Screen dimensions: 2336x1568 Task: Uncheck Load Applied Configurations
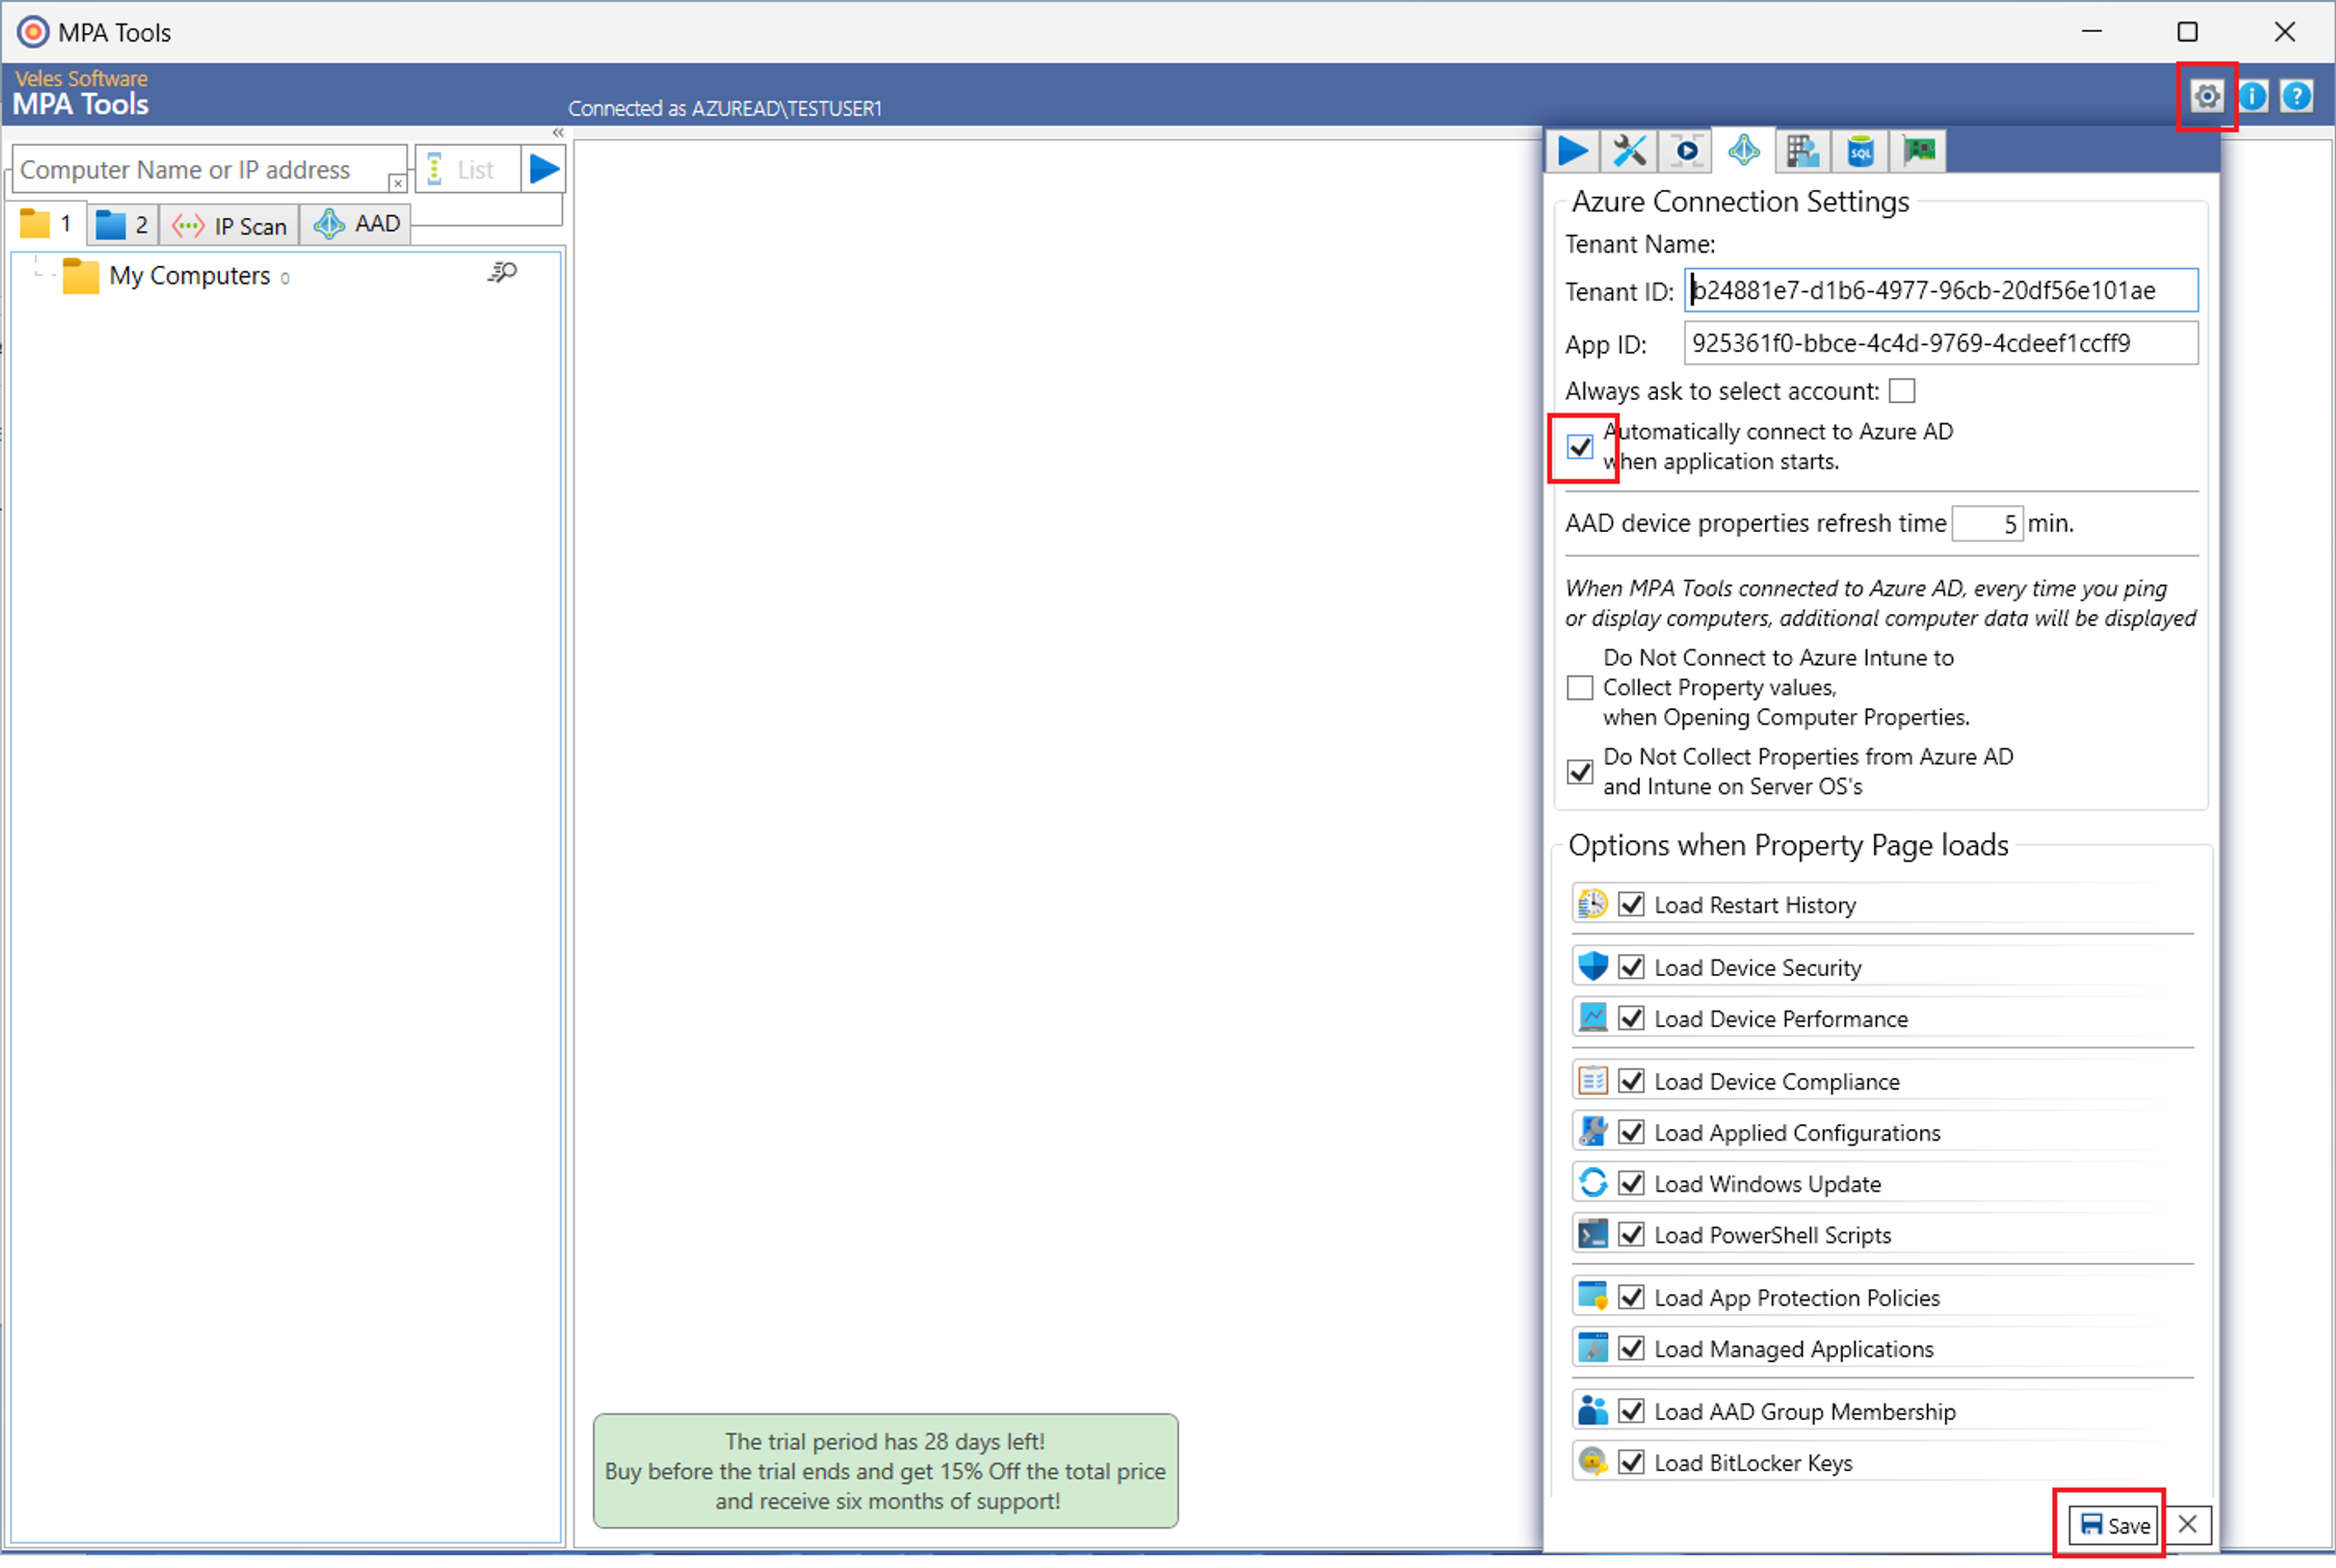1631,1133
